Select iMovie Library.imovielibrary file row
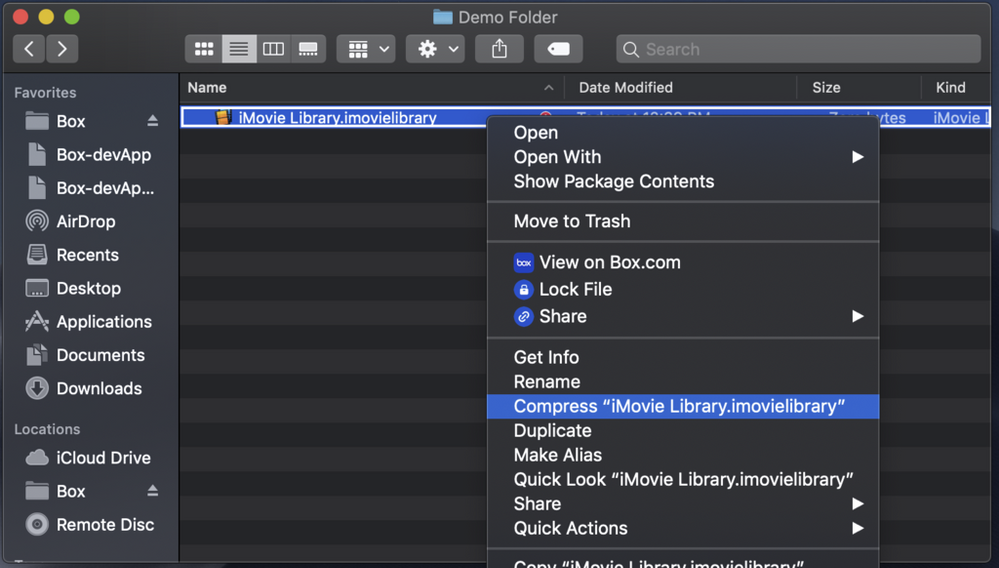 pyautogui.click(x=586, y=117)
